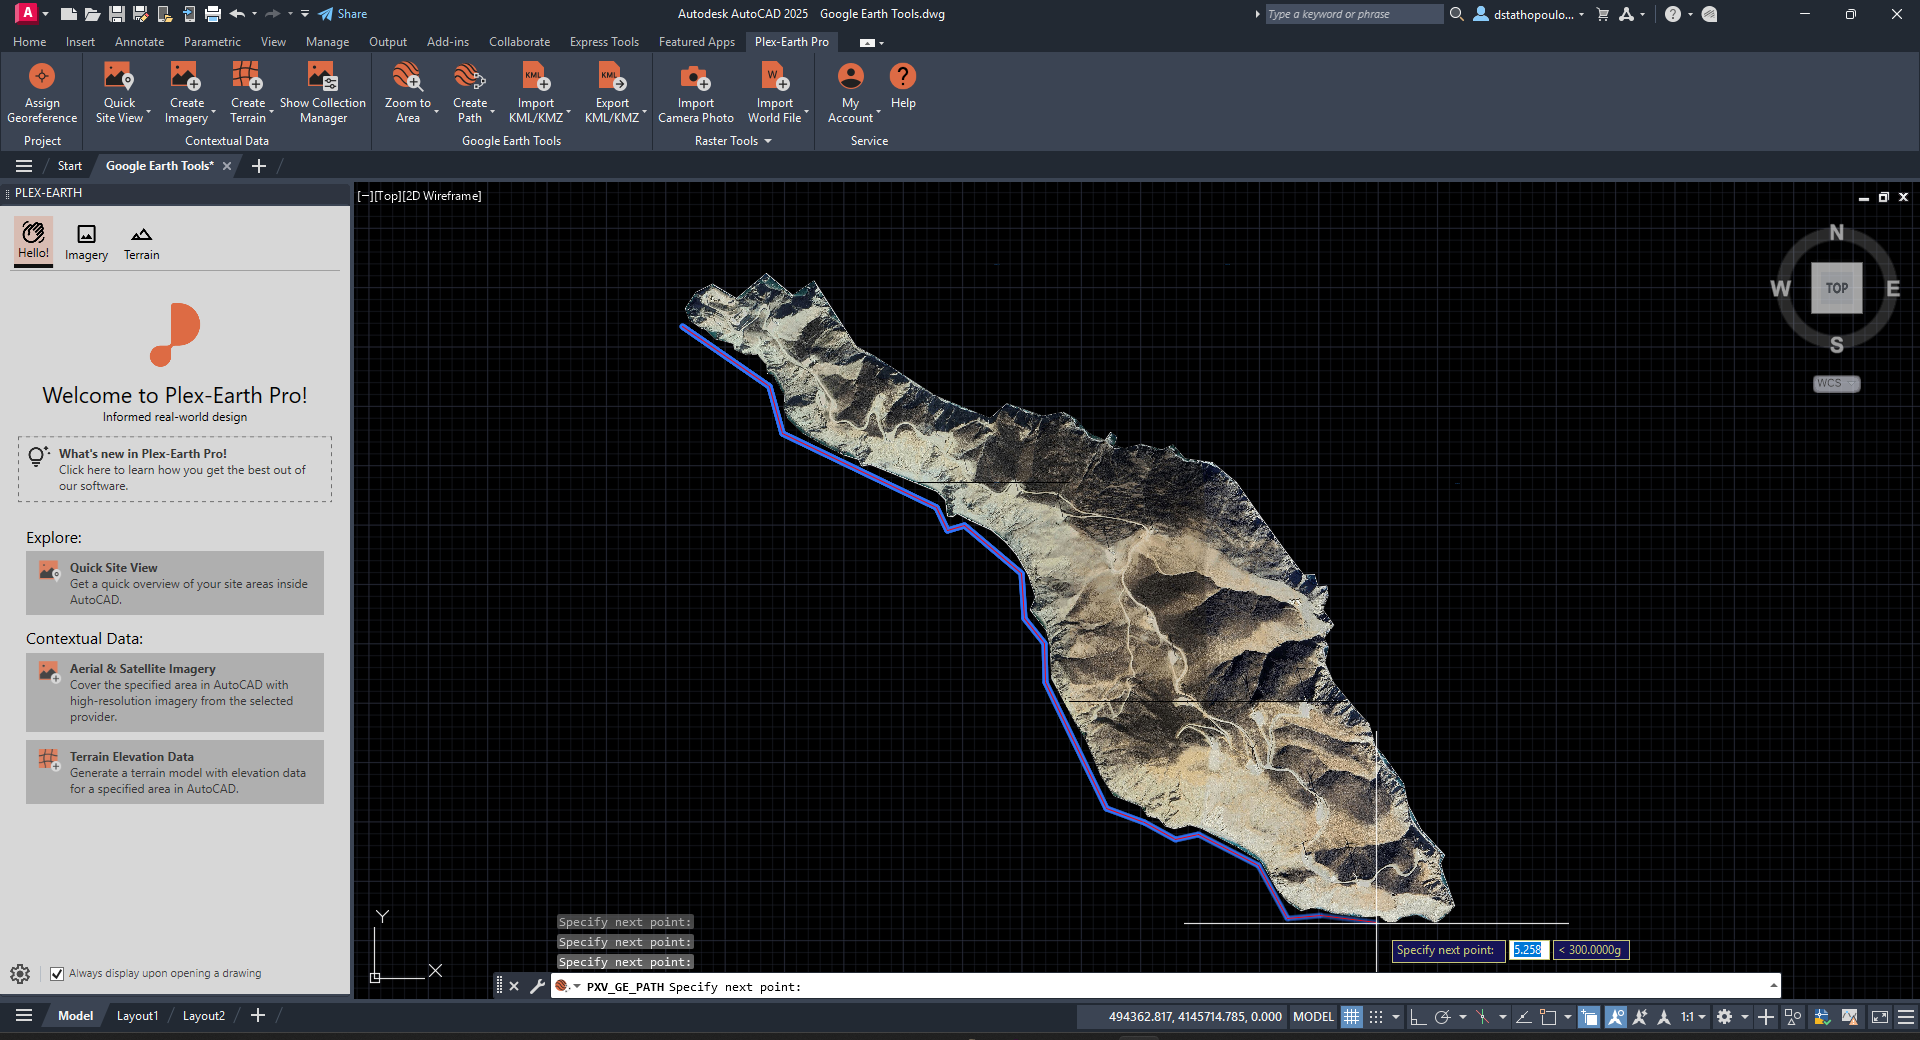Toggle ortho mode in status bar
Screen dimensions: 1920x1040
(x=1417, y=1017)
